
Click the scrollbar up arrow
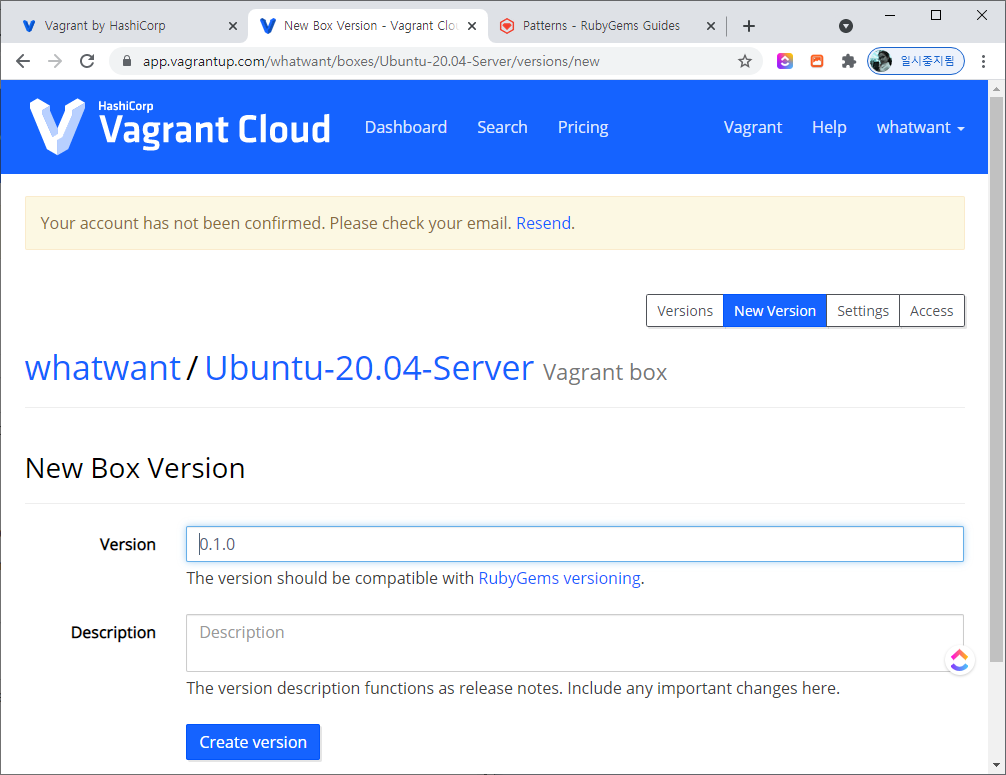pyautogui.click(x=996, y=89)
